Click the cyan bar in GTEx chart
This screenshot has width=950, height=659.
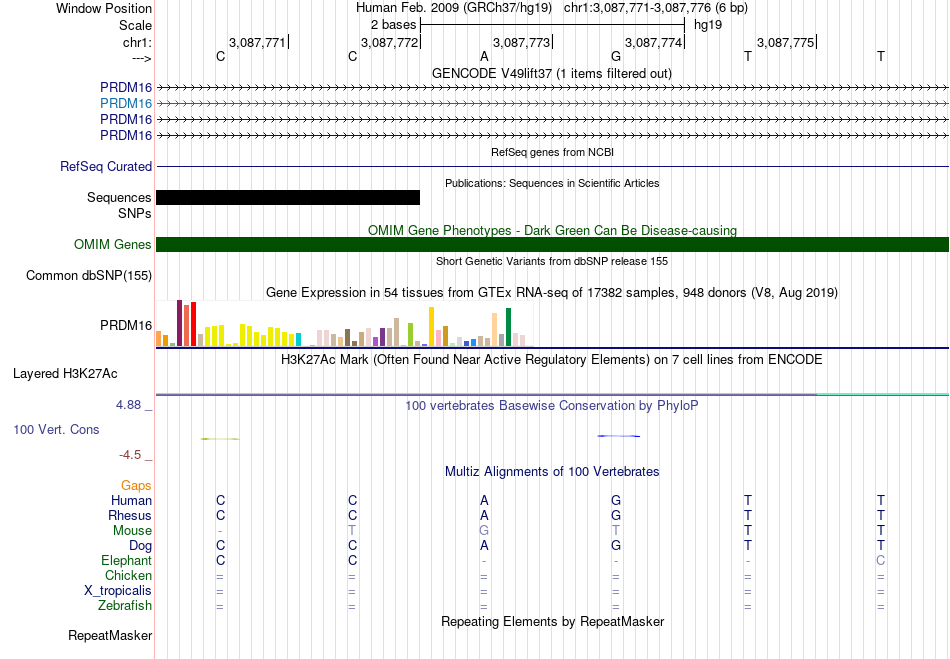pos(299,339)
